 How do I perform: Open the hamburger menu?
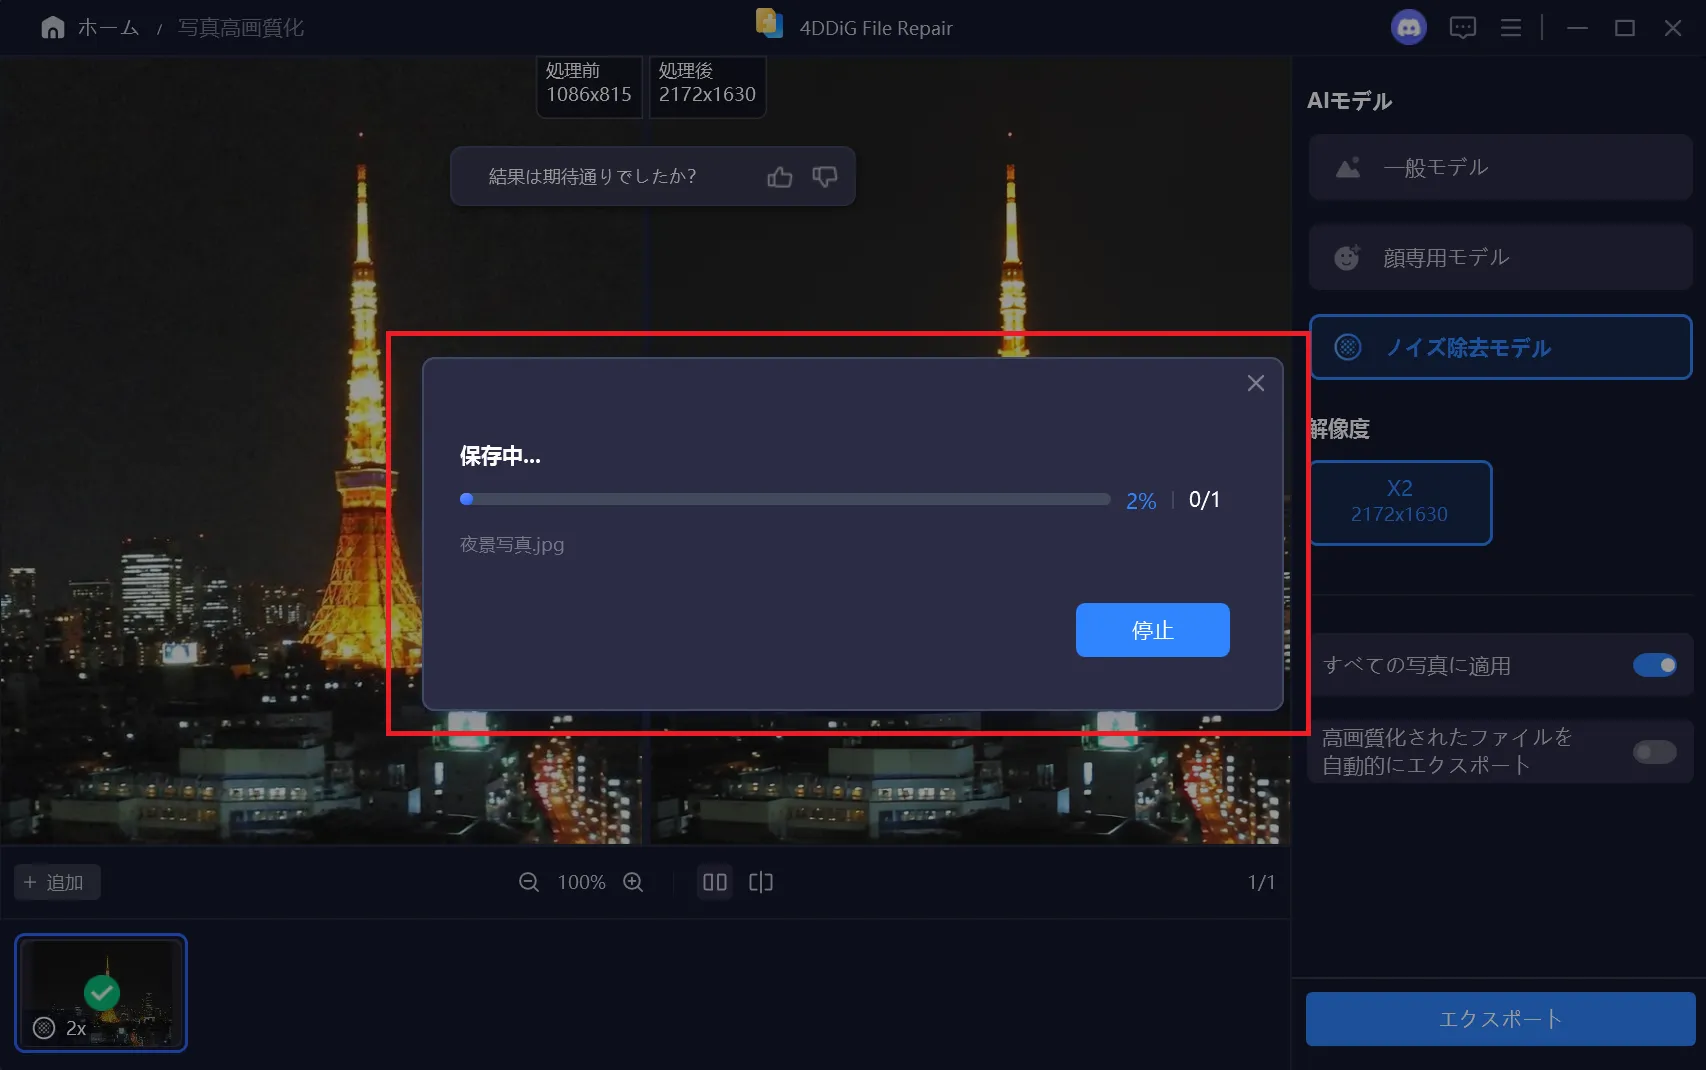pos(1511,28)
